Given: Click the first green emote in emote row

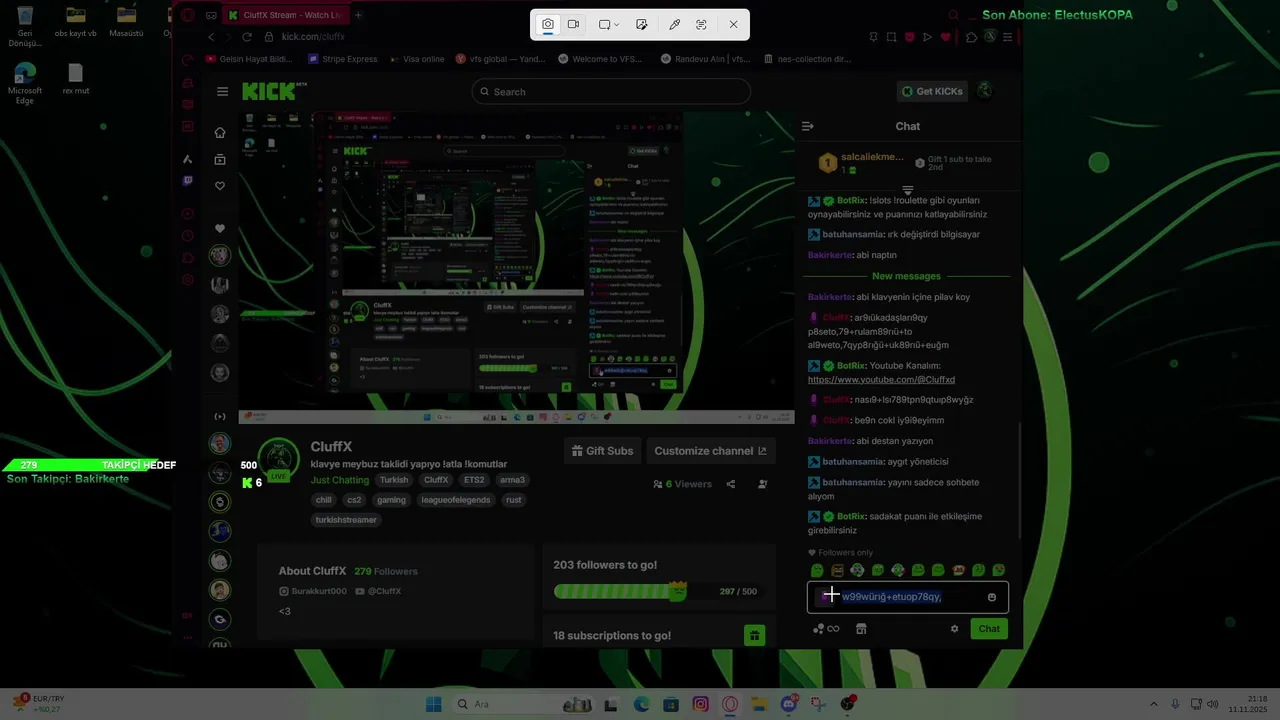Looking at the screenshot, I should click(817, 570).
